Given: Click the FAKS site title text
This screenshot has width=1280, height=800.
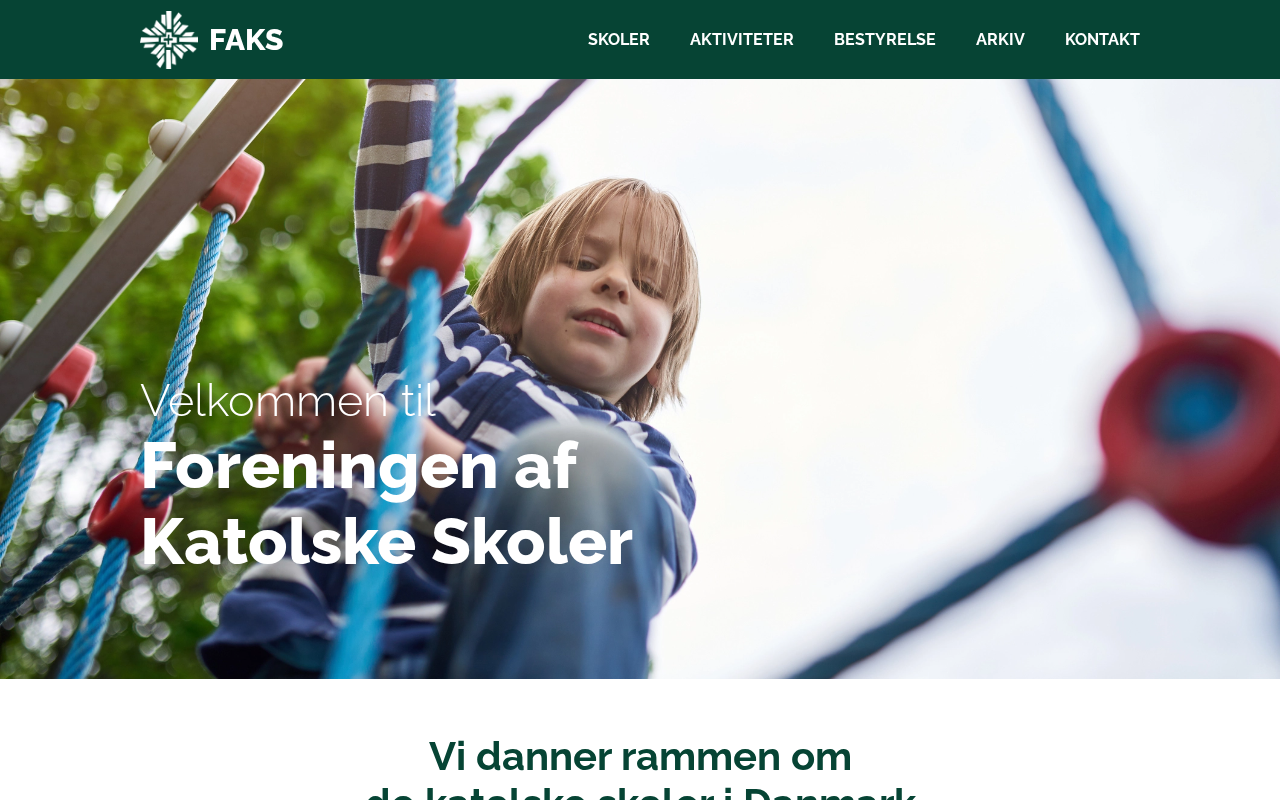Looking at the screenshot, I should (246, 40).
